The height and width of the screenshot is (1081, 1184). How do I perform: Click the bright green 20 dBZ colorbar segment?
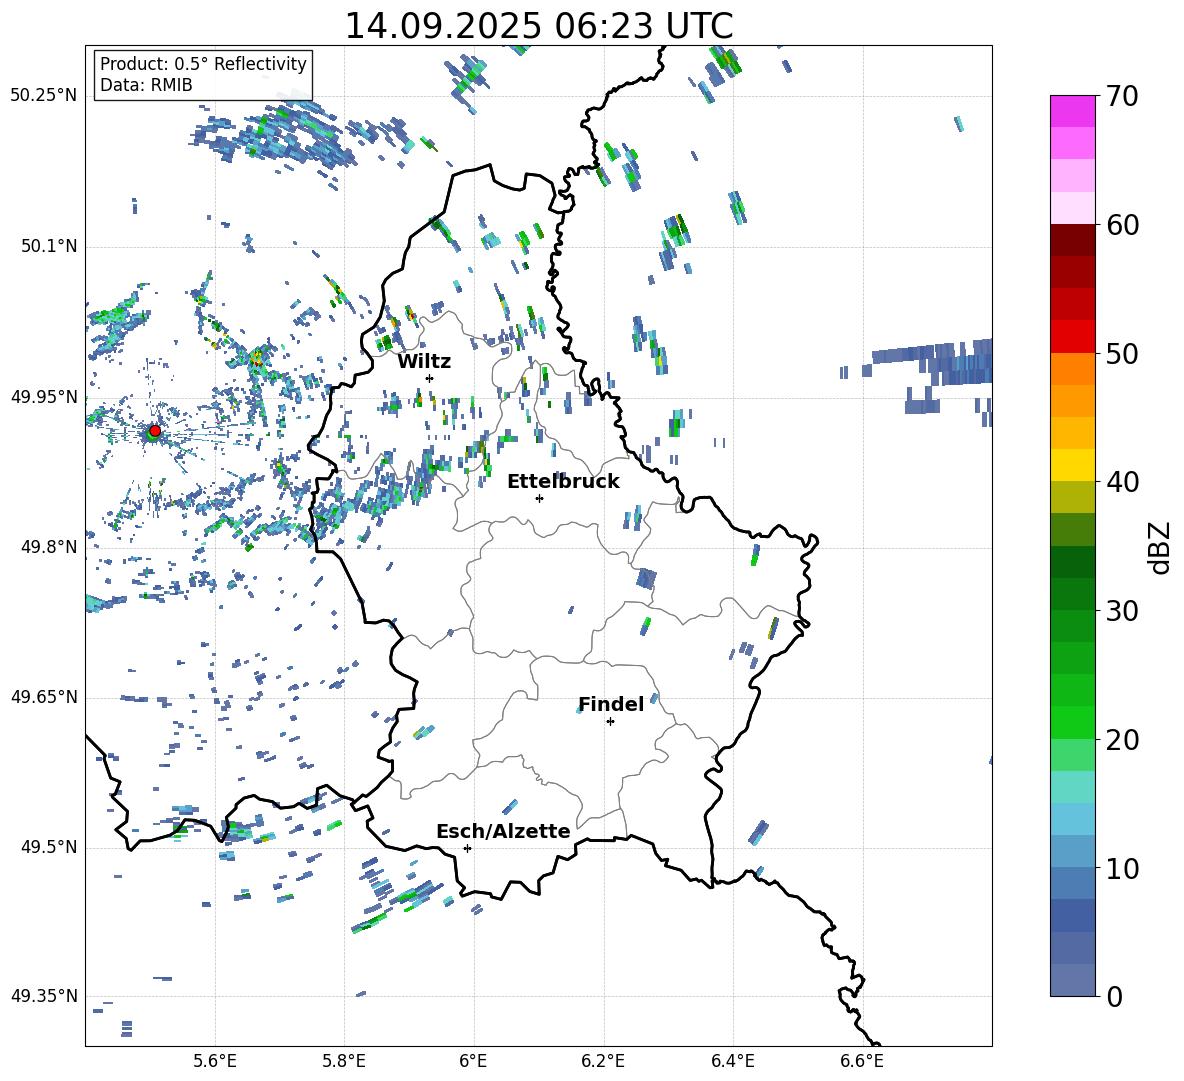click(x=1072, y=722)
